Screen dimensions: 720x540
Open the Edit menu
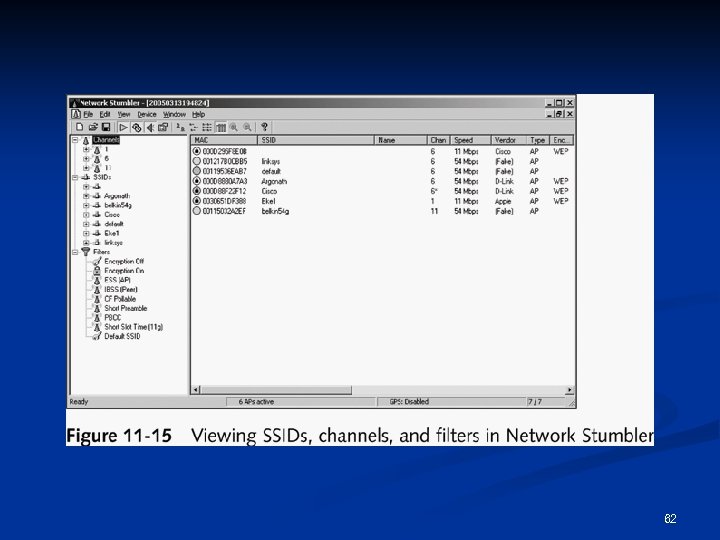tap(105, 114)
